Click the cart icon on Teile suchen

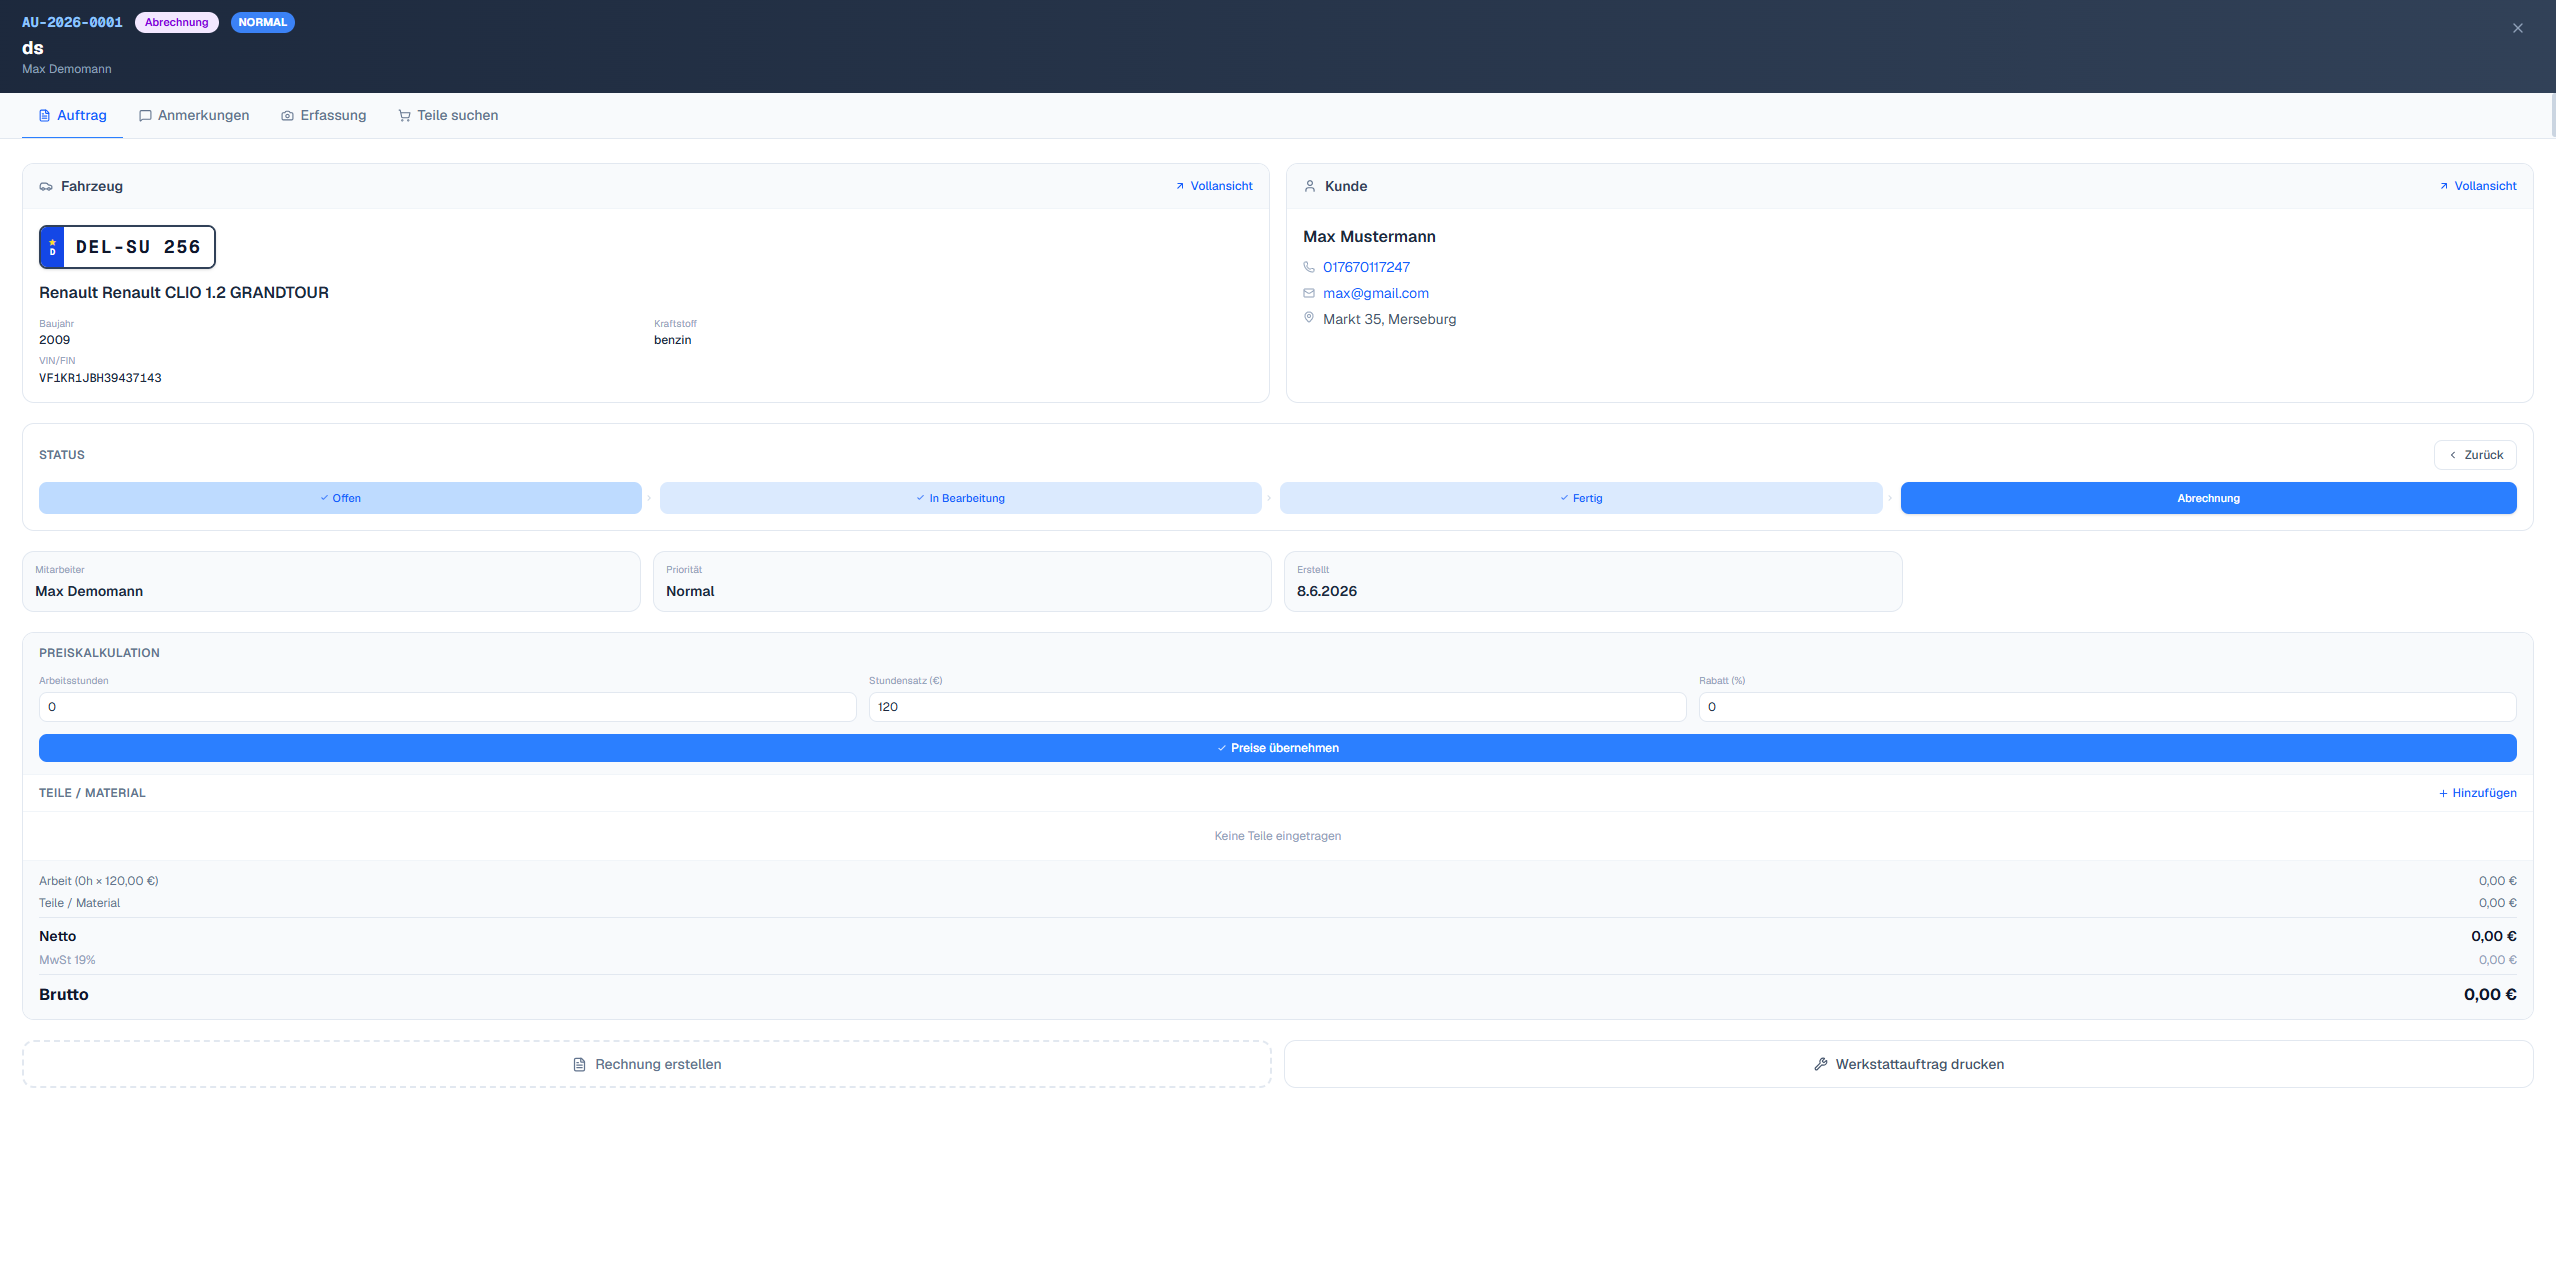click(x=404, y=116)
